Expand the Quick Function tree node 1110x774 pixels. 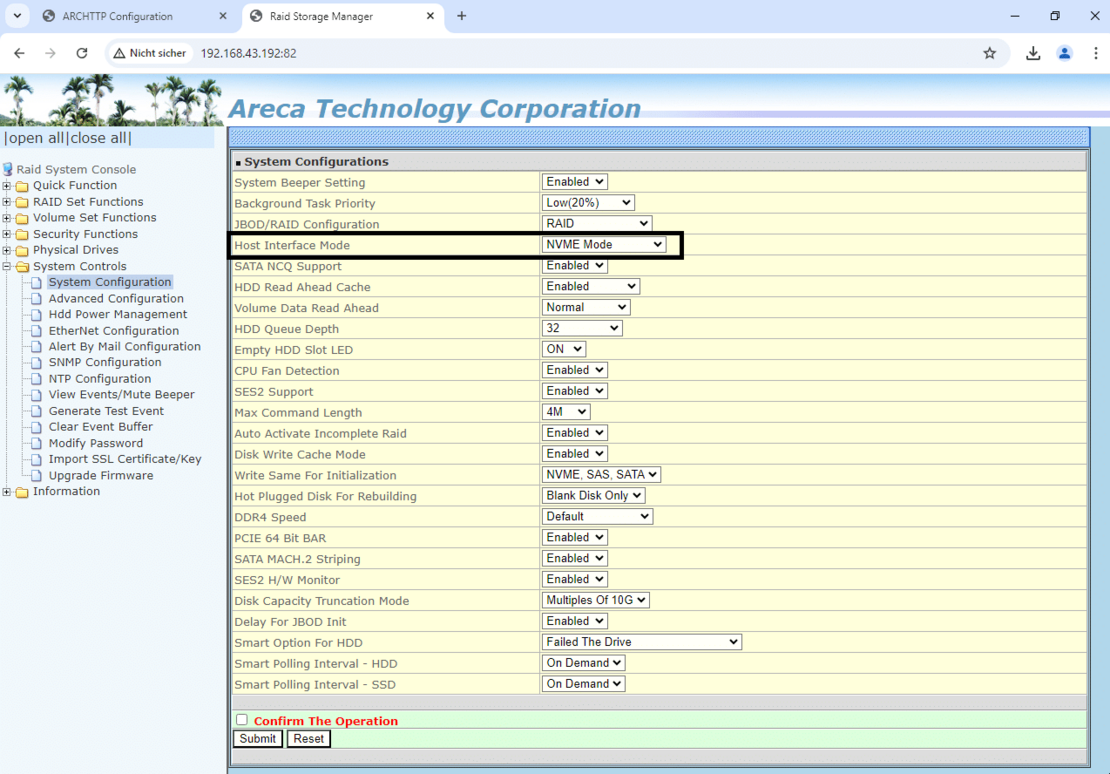pos(7,186)
